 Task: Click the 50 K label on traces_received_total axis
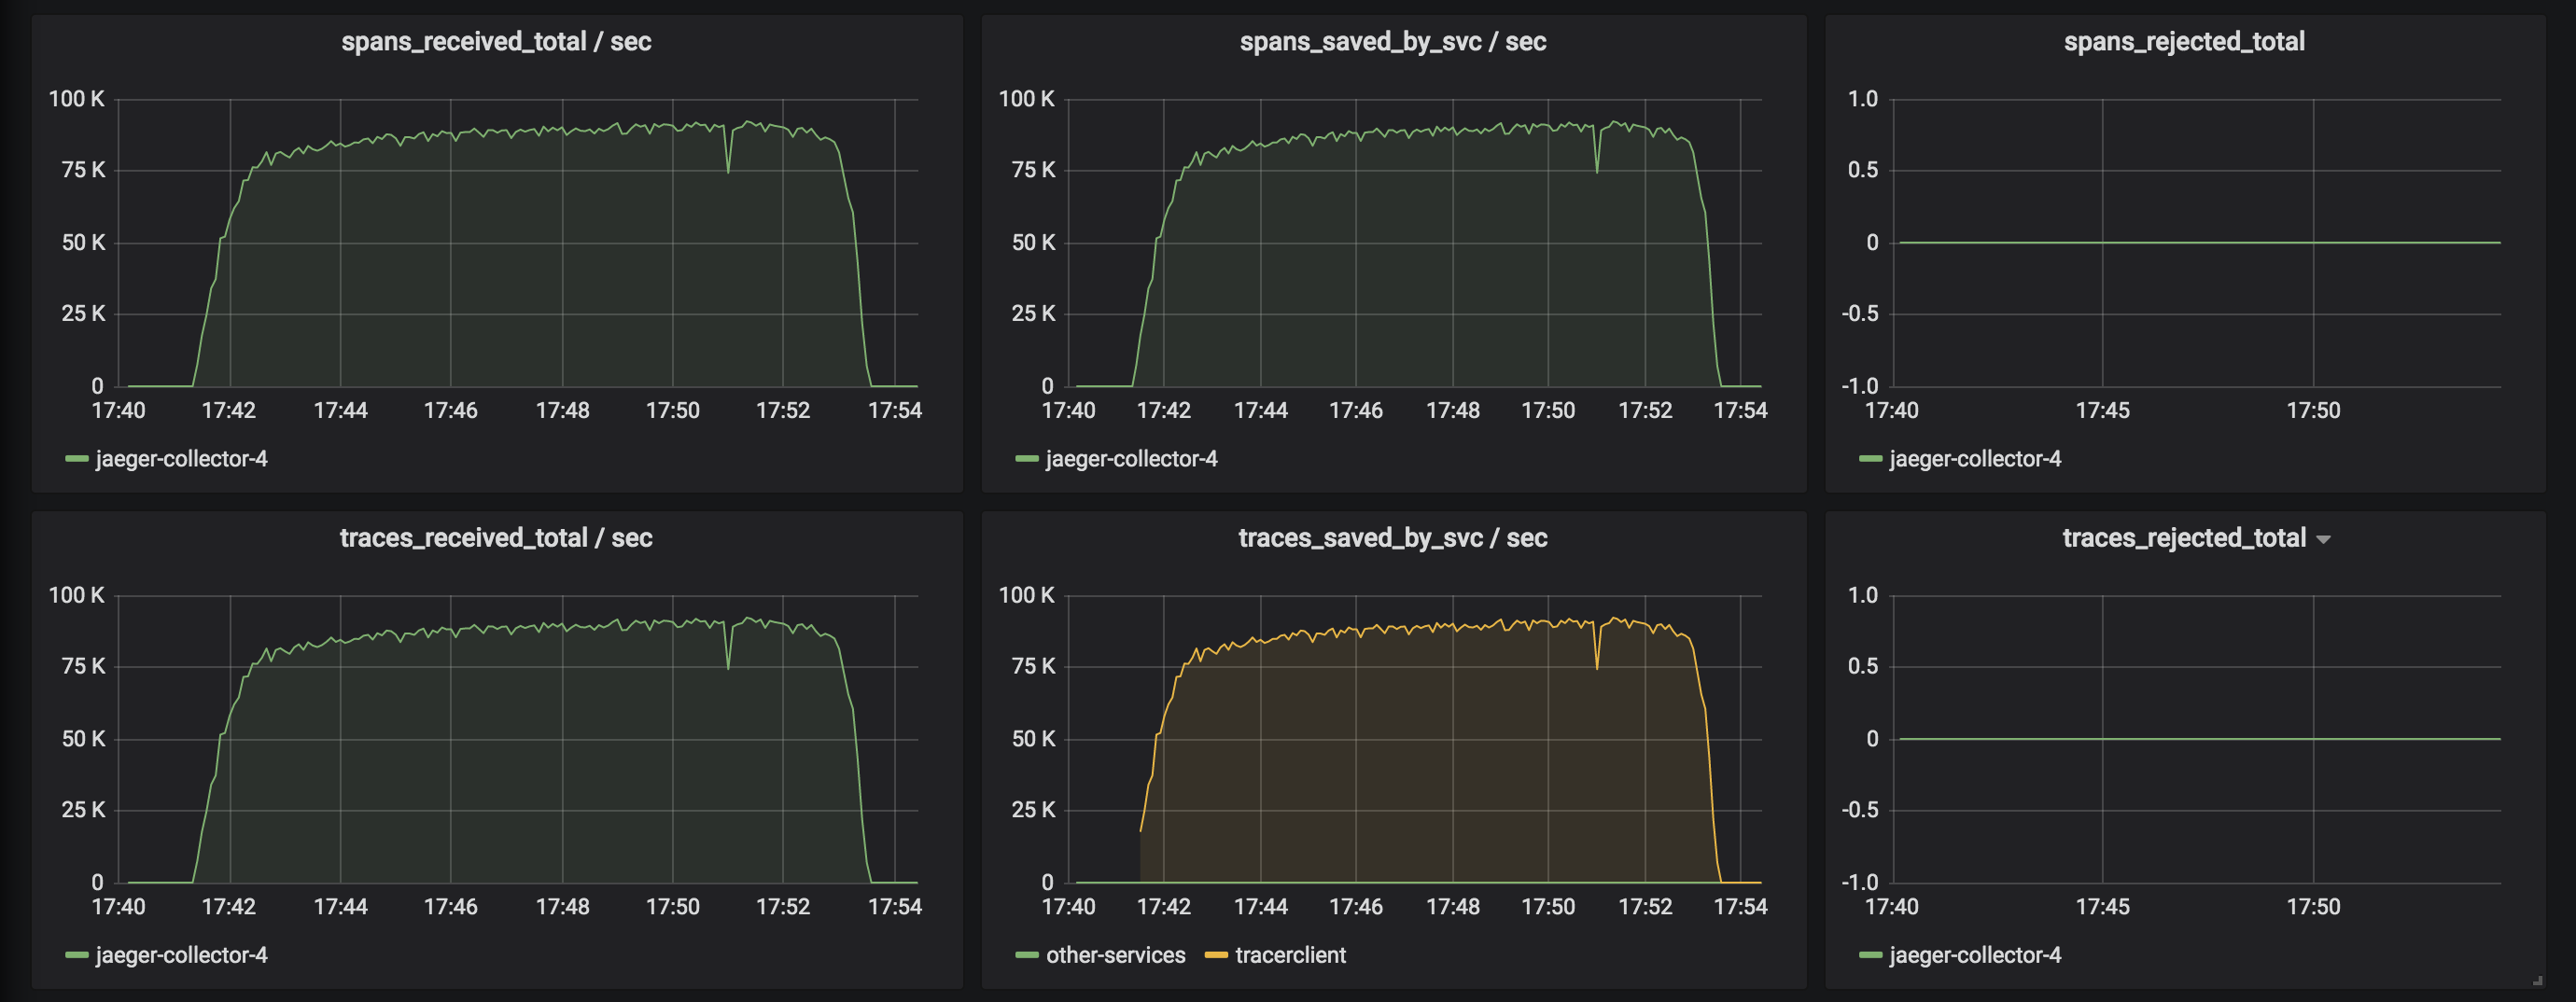[83, 739]
